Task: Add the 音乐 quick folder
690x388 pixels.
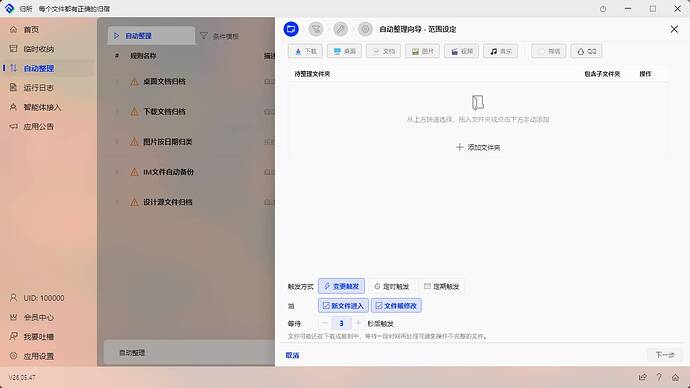Action: pyautogui.click(x=501, y=51)
